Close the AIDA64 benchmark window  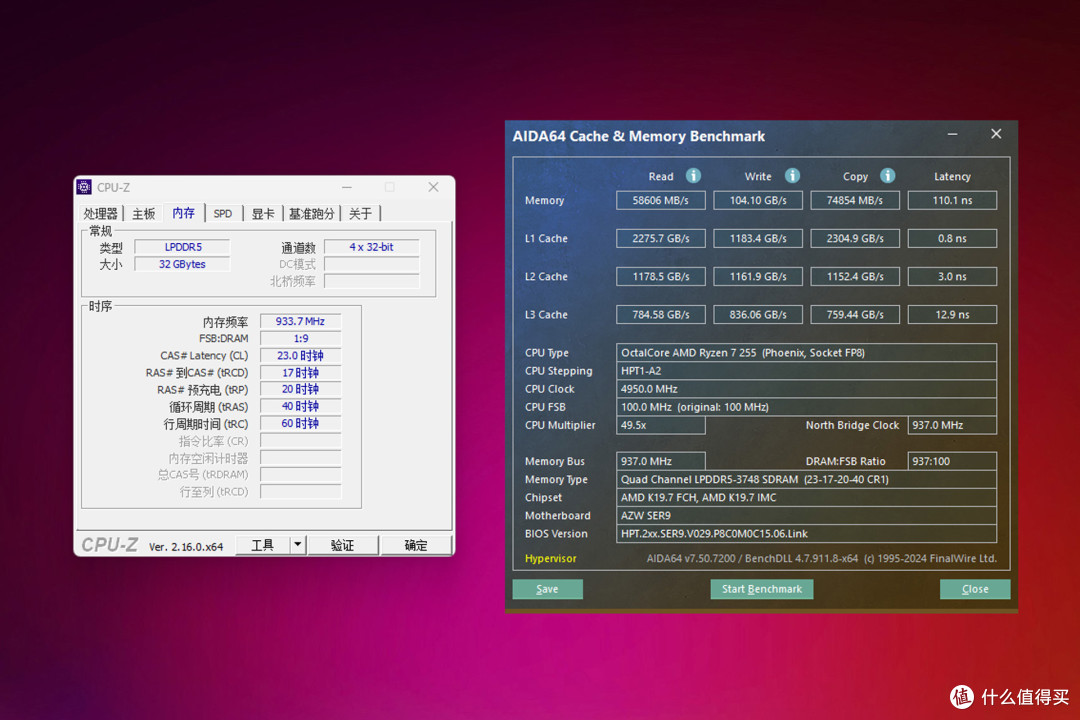(996, 134)
